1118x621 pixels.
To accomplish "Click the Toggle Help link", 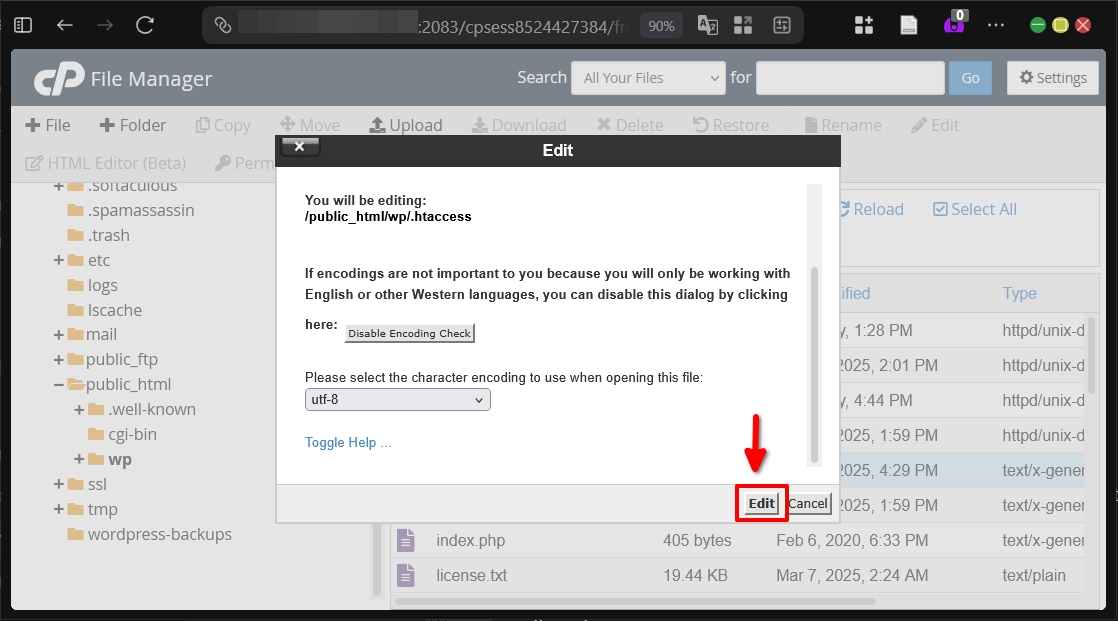I will click(x=348, y=441).
